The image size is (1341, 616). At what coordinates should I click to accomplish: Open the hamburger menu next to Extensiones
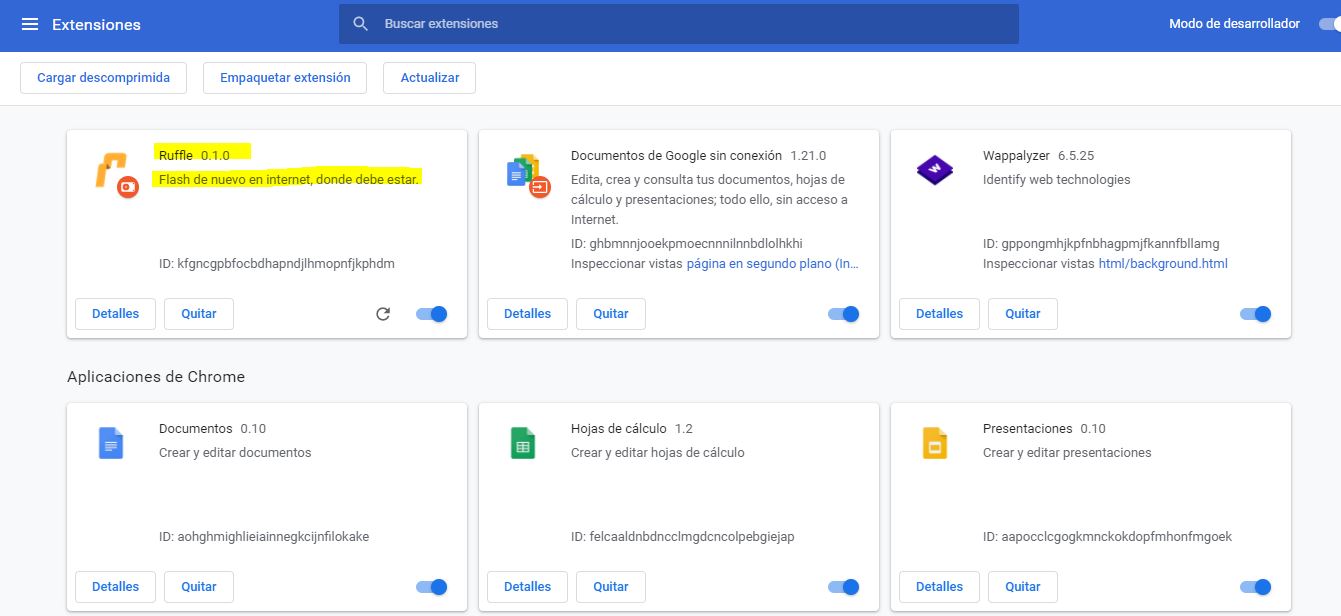(30, 24)
